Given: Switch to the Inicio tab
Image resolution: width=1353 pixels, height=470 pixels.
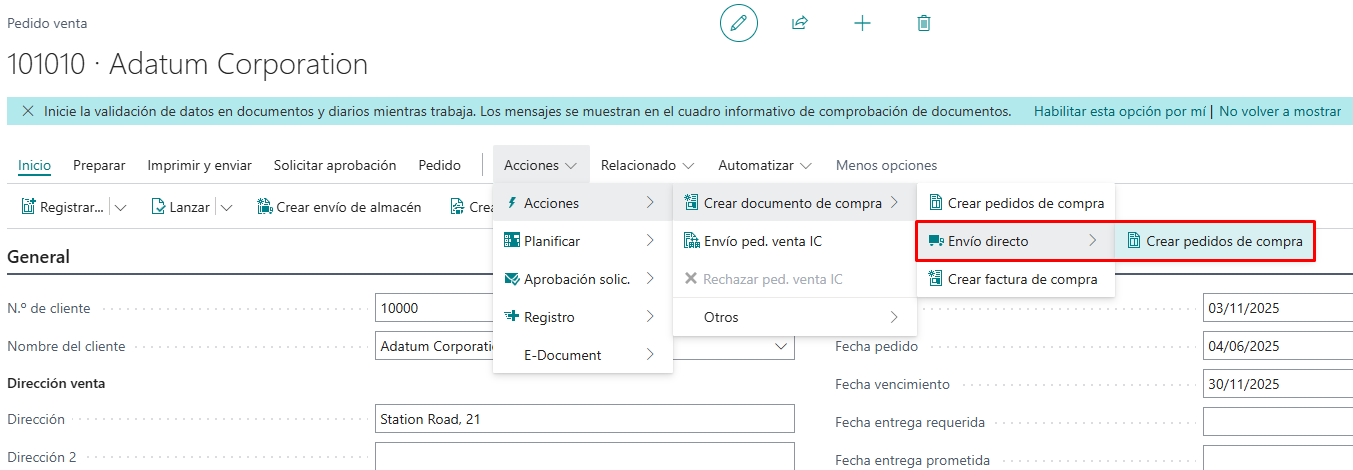Looking at the screenshot, I should [x=35, y=165].
